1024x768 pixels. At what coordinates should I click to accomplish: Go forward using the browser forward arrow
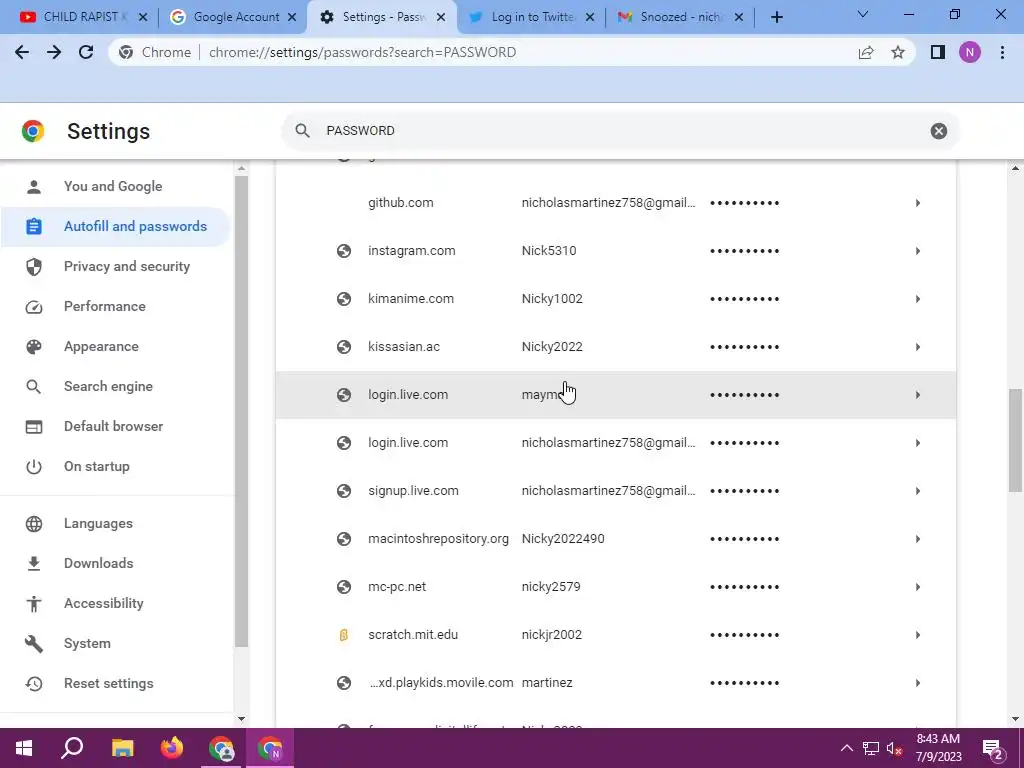tap(54, 52)
